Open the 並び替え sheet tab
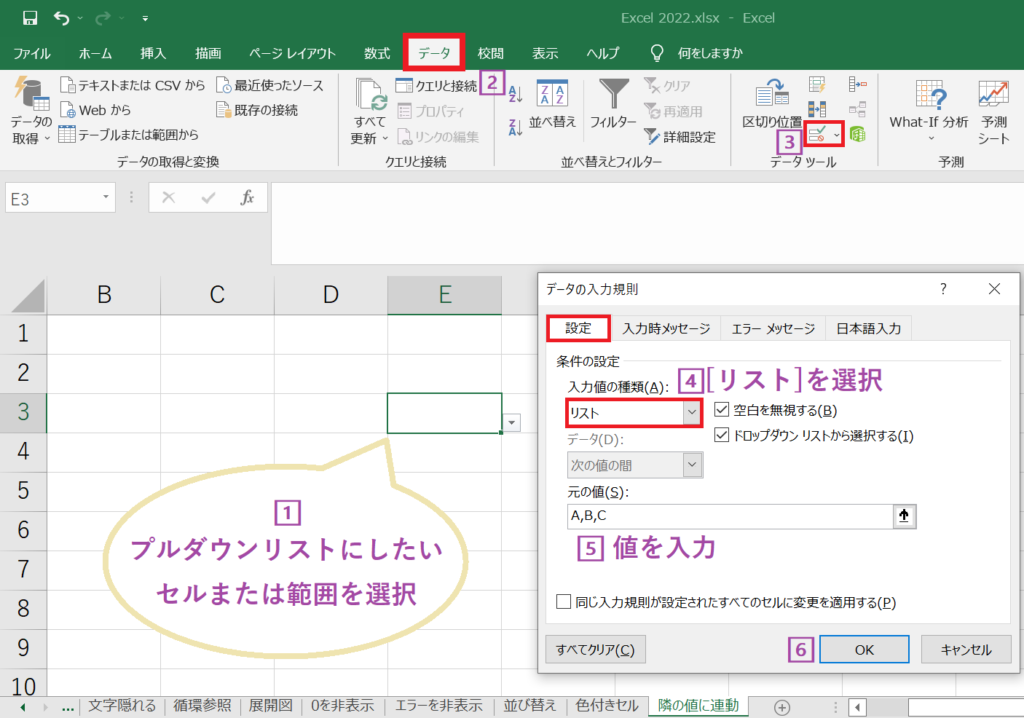This screenshot has width=1024, height=718. point(530,706)
